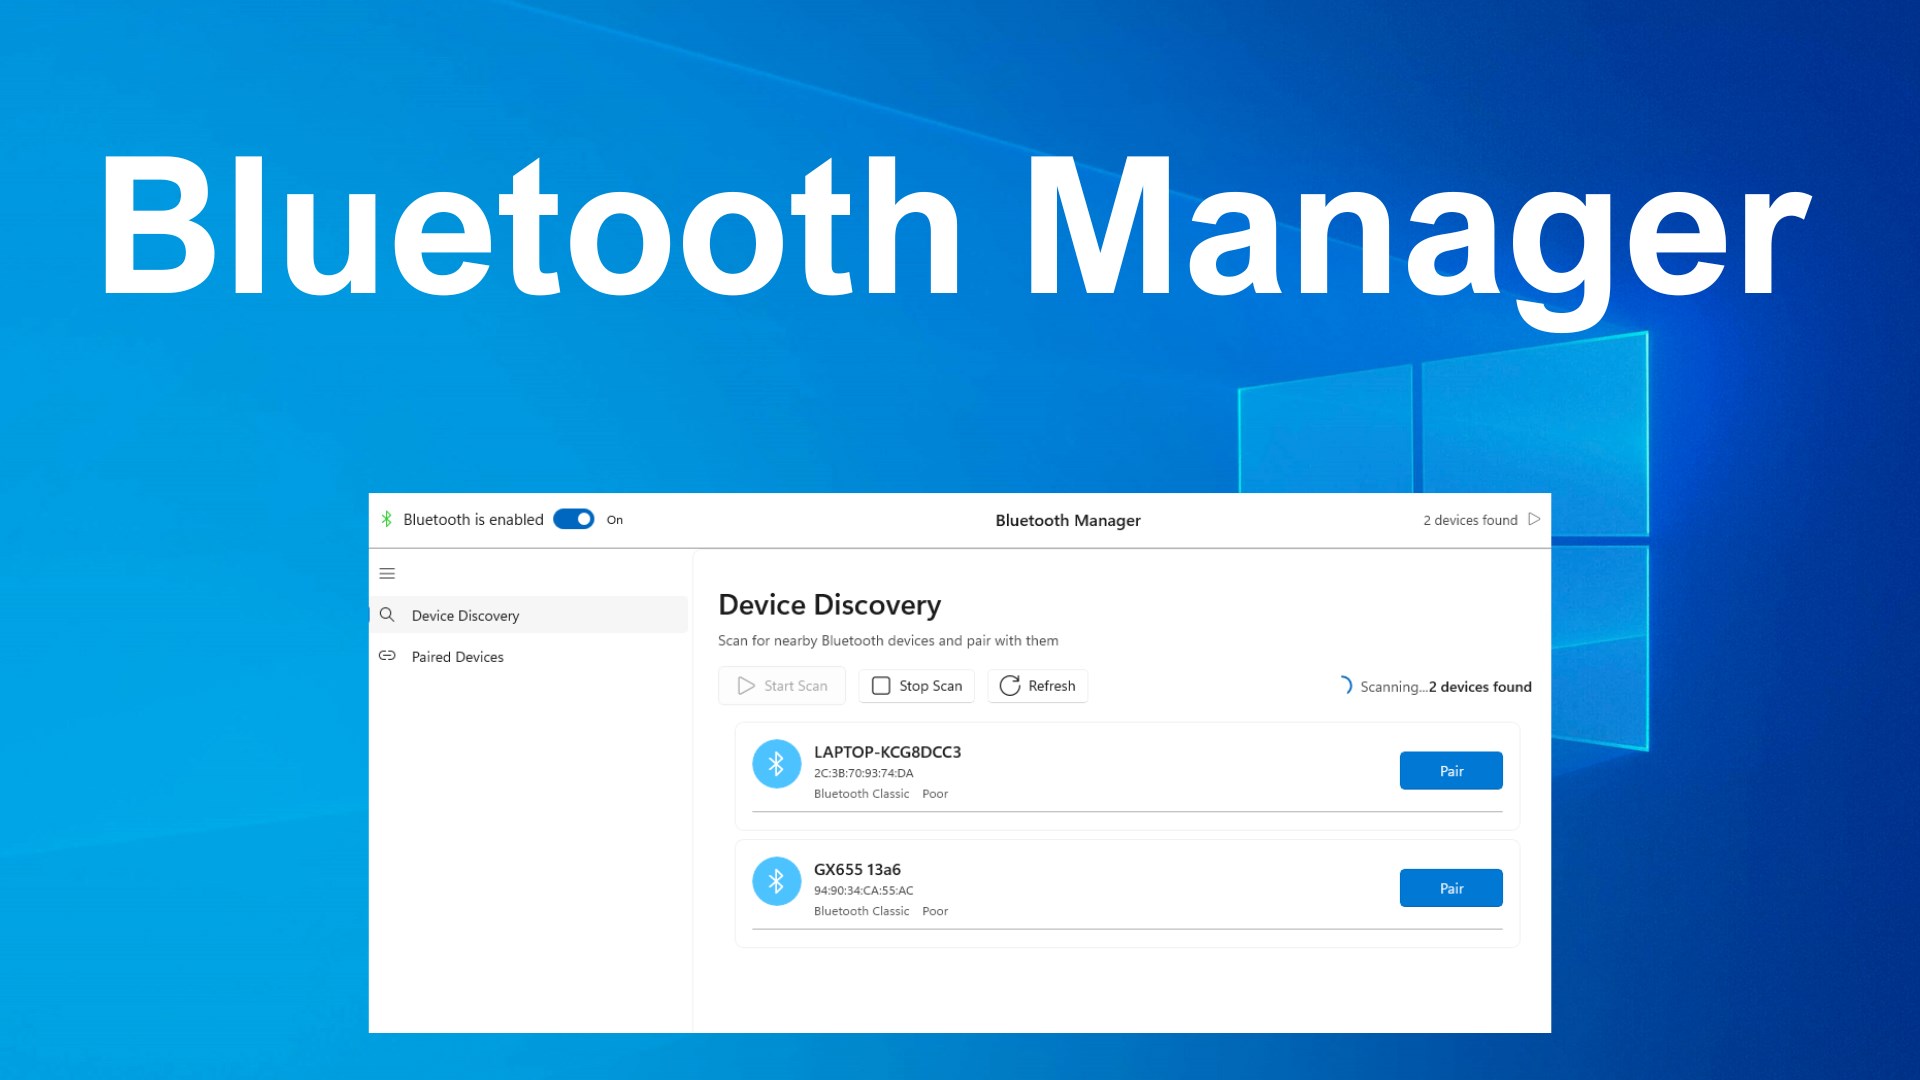Turn off the Bluetooth enabled toggle
This screenshot has height=1080, width=1920.
coord(573,519)
